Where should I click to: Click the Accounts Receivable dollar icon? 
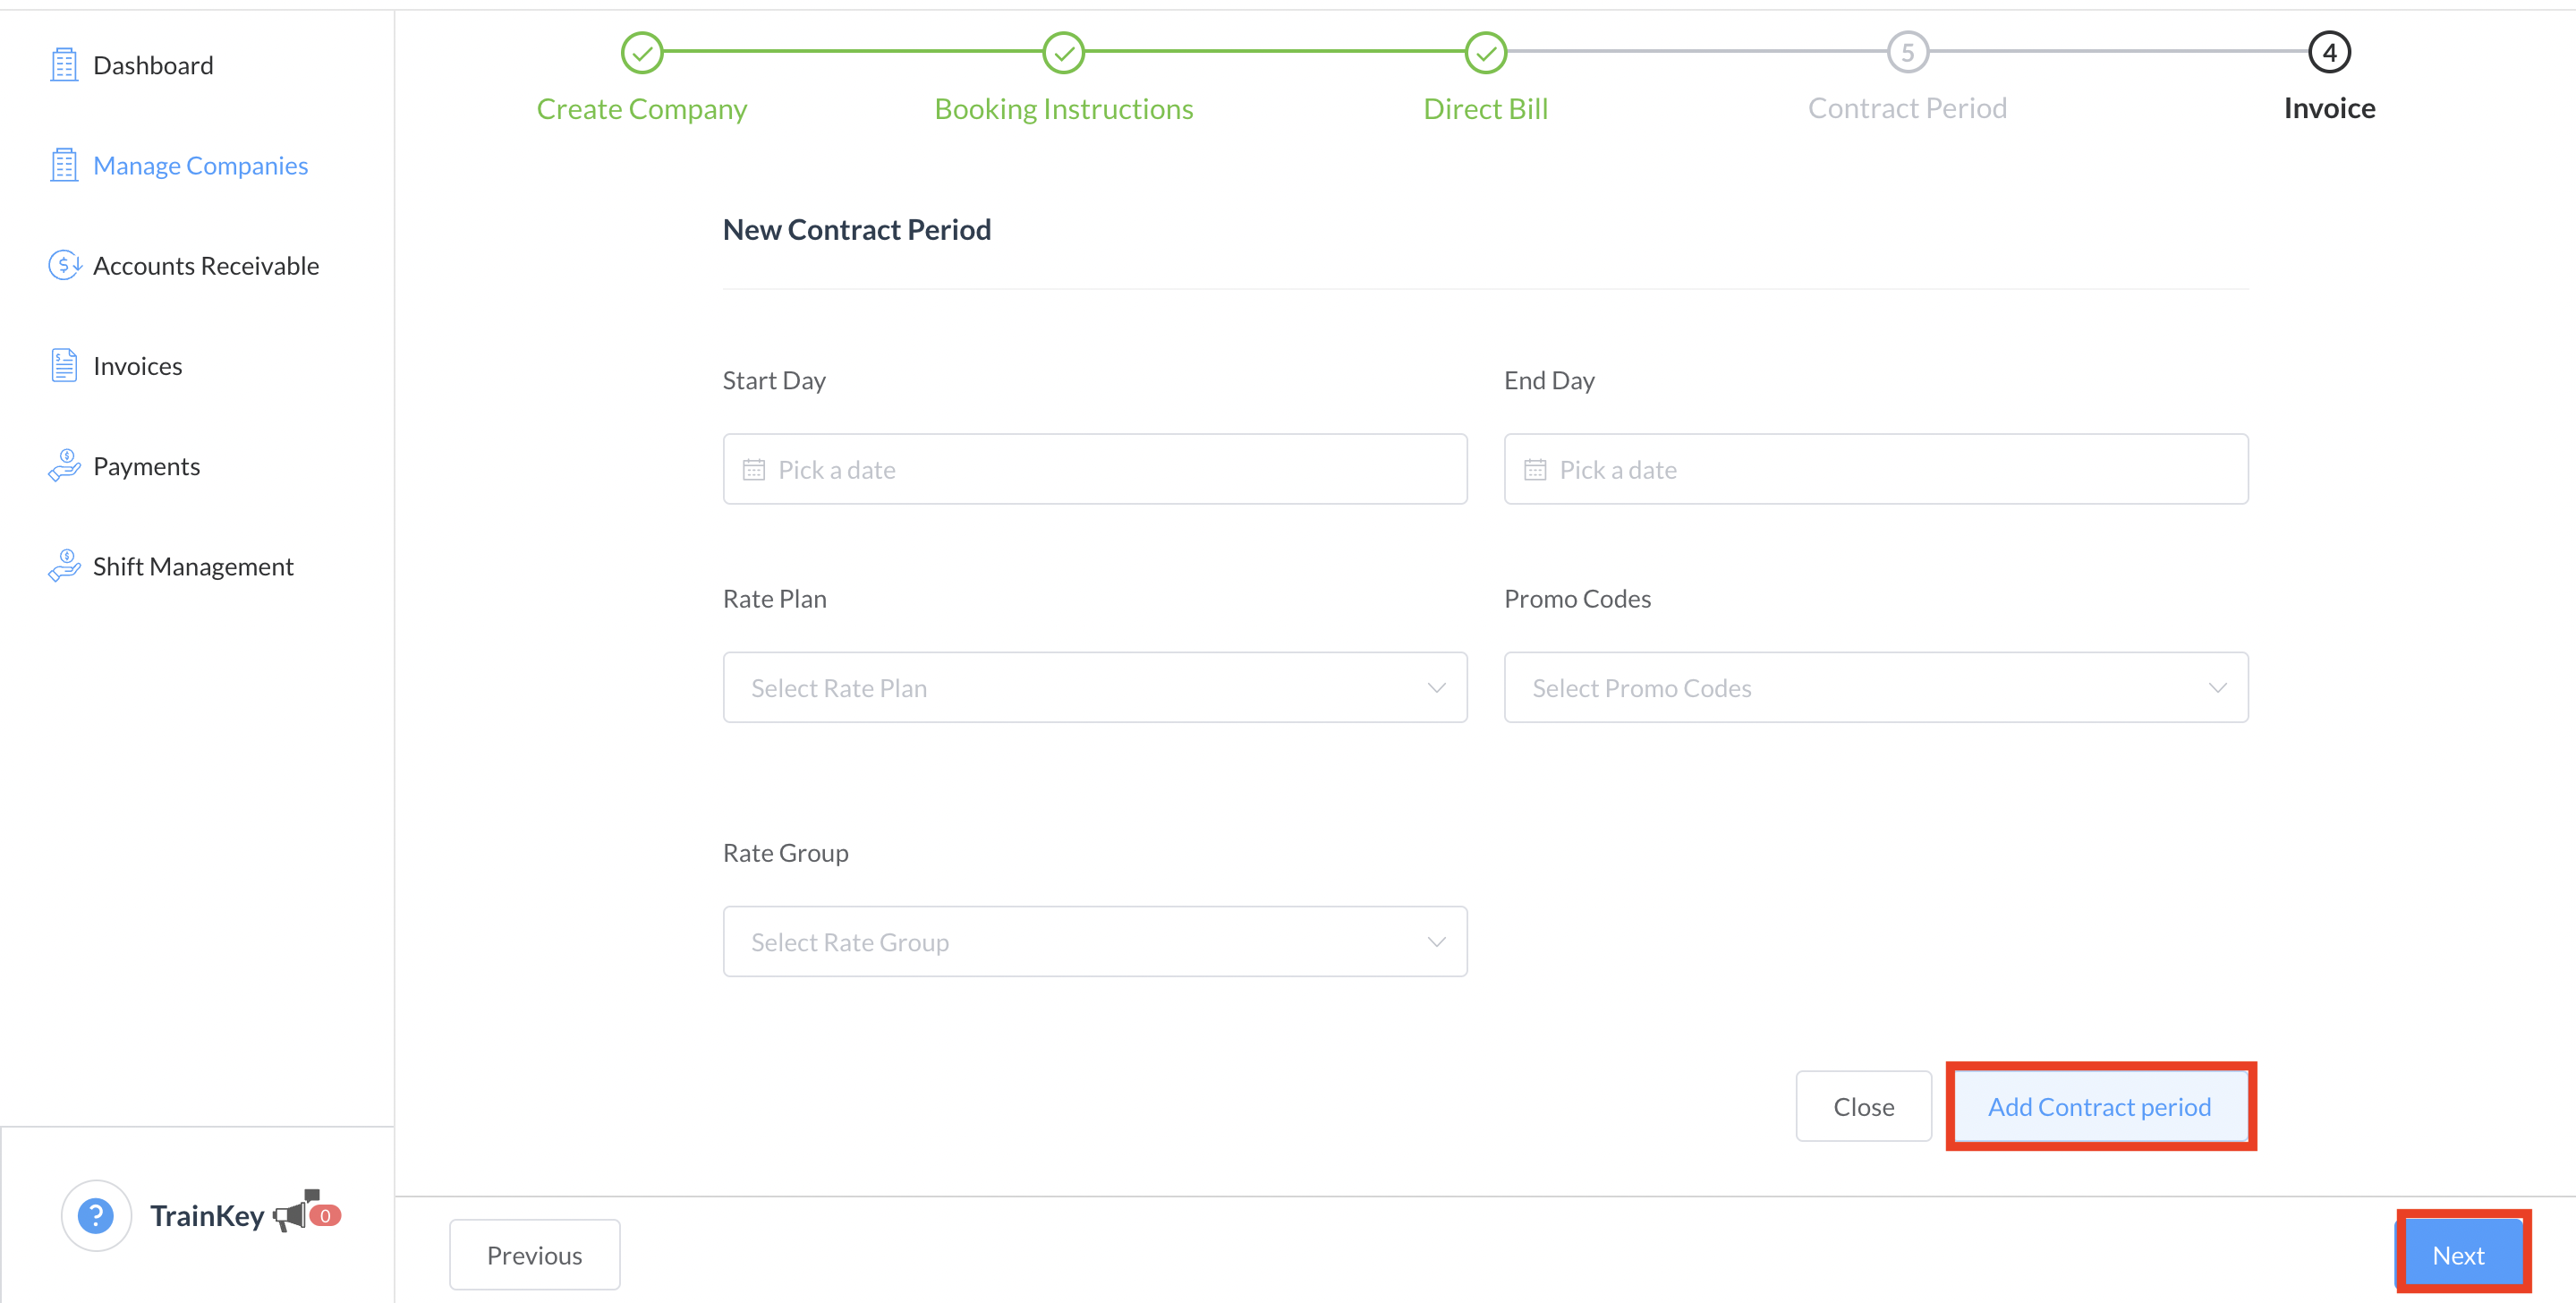tap(64, 265)
